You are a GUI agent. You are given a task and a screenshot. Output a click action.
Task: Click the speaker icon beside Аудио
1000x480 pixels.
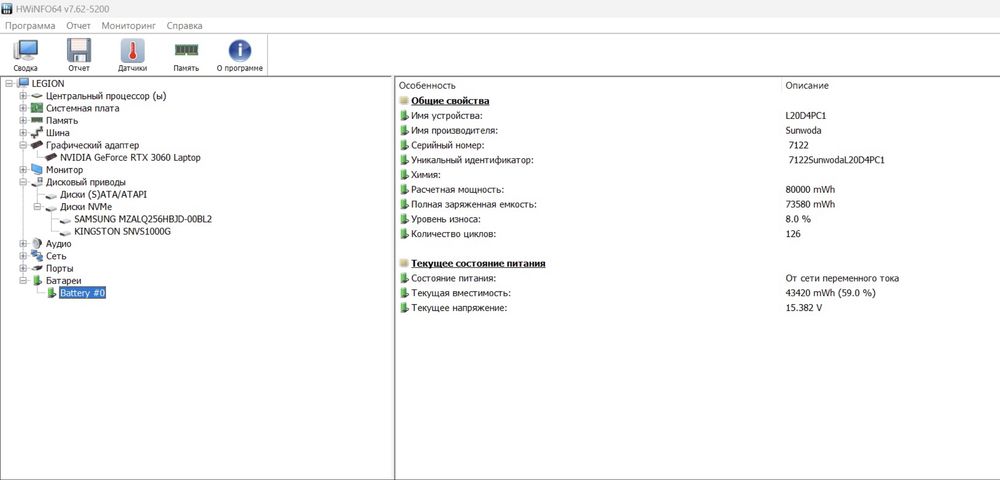(x=37, y=244)
